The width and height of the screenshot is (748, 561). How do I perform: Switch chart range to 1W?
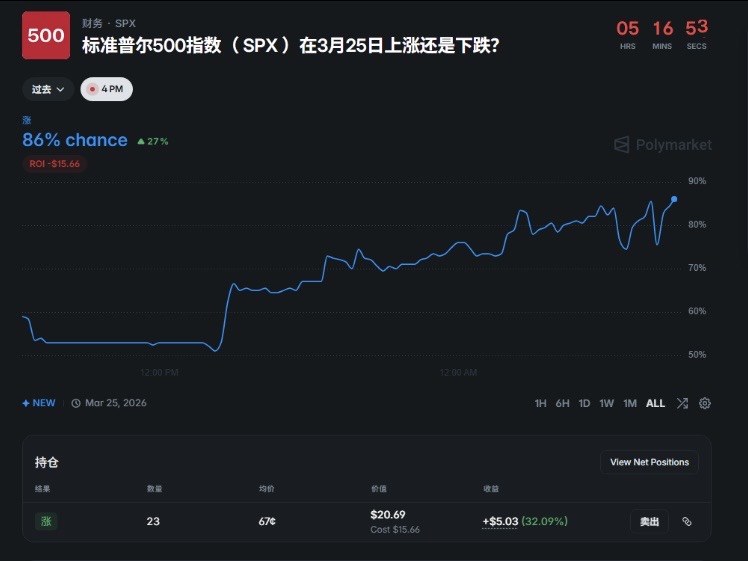click(x=606, y=403)
